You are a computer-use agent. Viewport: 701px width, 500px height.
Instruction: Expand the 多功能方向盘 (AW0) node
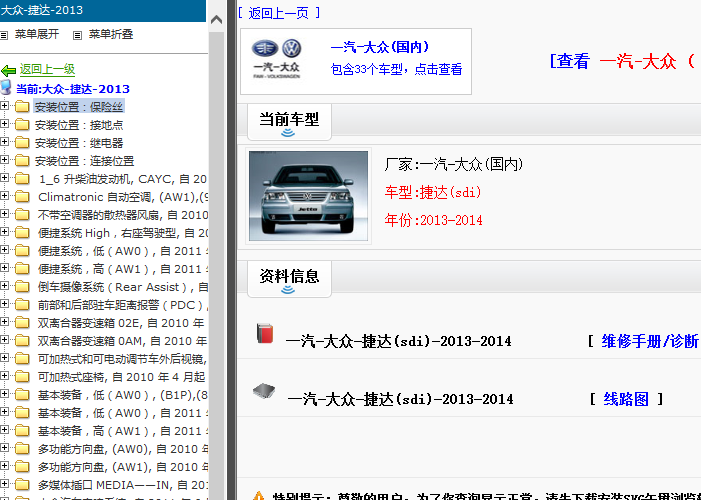coord(4,448)
